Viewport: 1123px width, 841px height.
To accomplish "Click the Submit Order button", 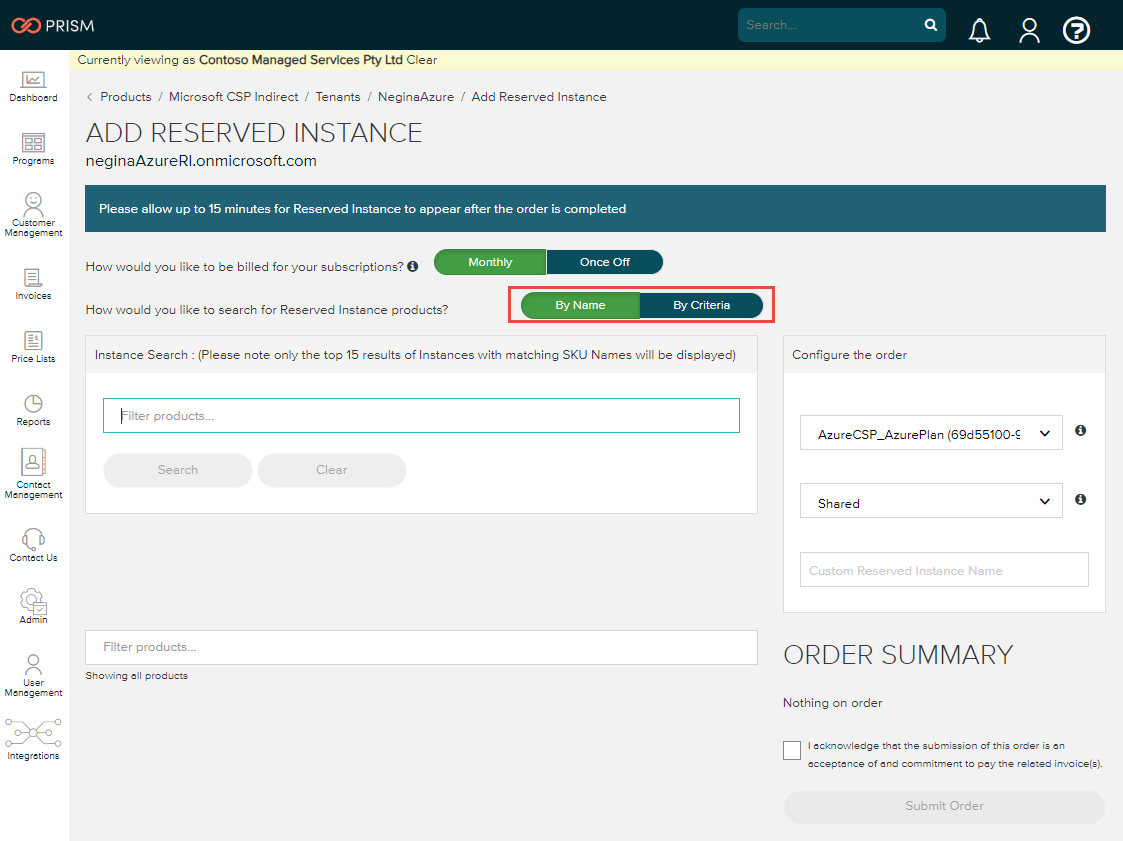I will pos(944,806).
